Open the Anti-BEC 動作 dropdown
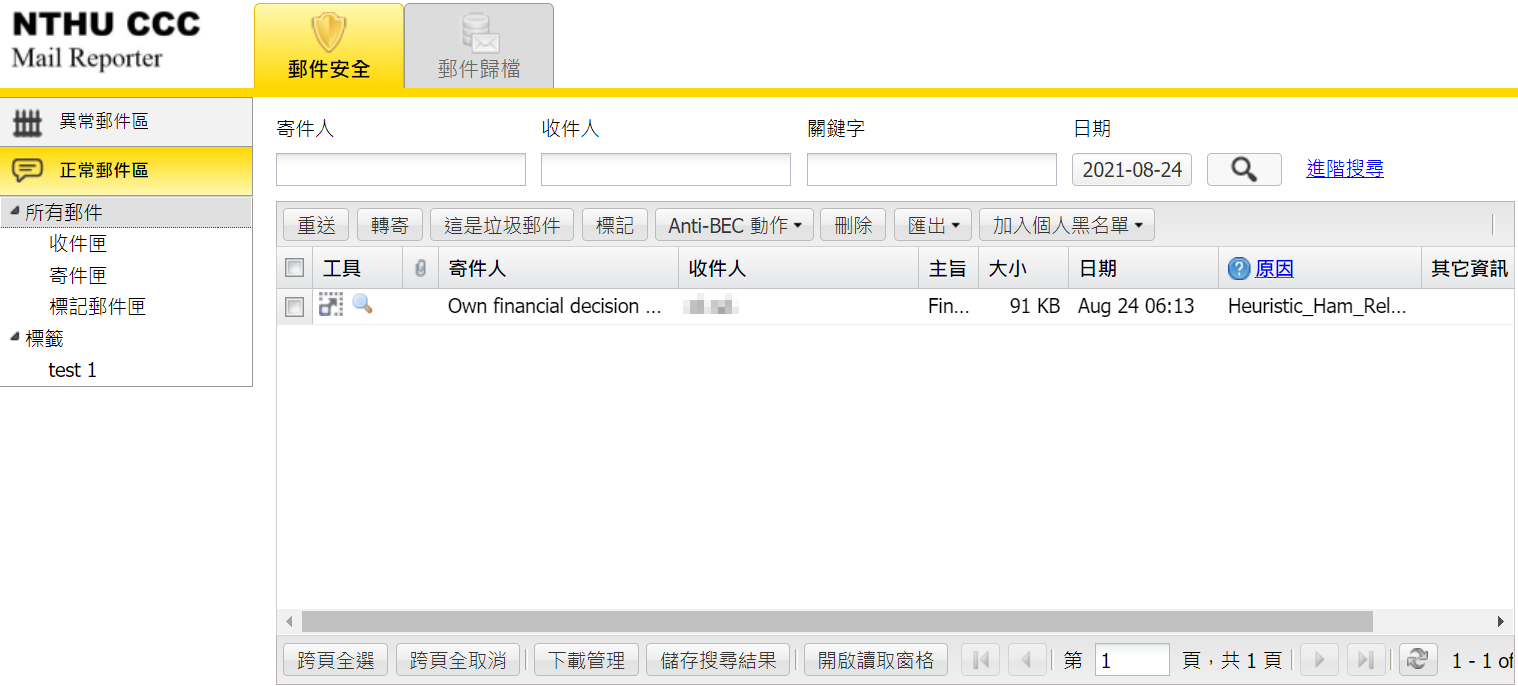The width and height of the screenshot is (1518, 686). [734, 225]
